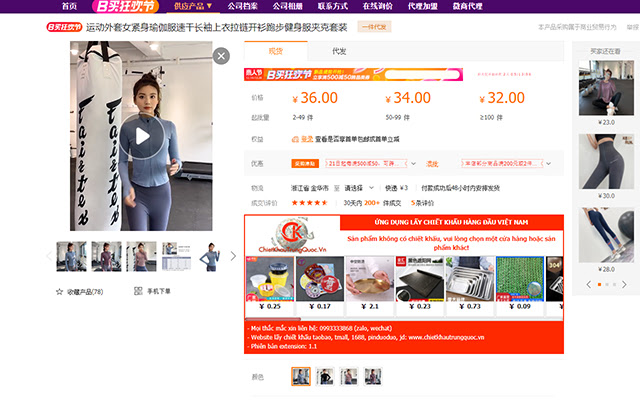Viewport: 640px width, 400px height.
Task: Click the B买狂欢节 festival banner in navbar
Action: coord(125,6)
